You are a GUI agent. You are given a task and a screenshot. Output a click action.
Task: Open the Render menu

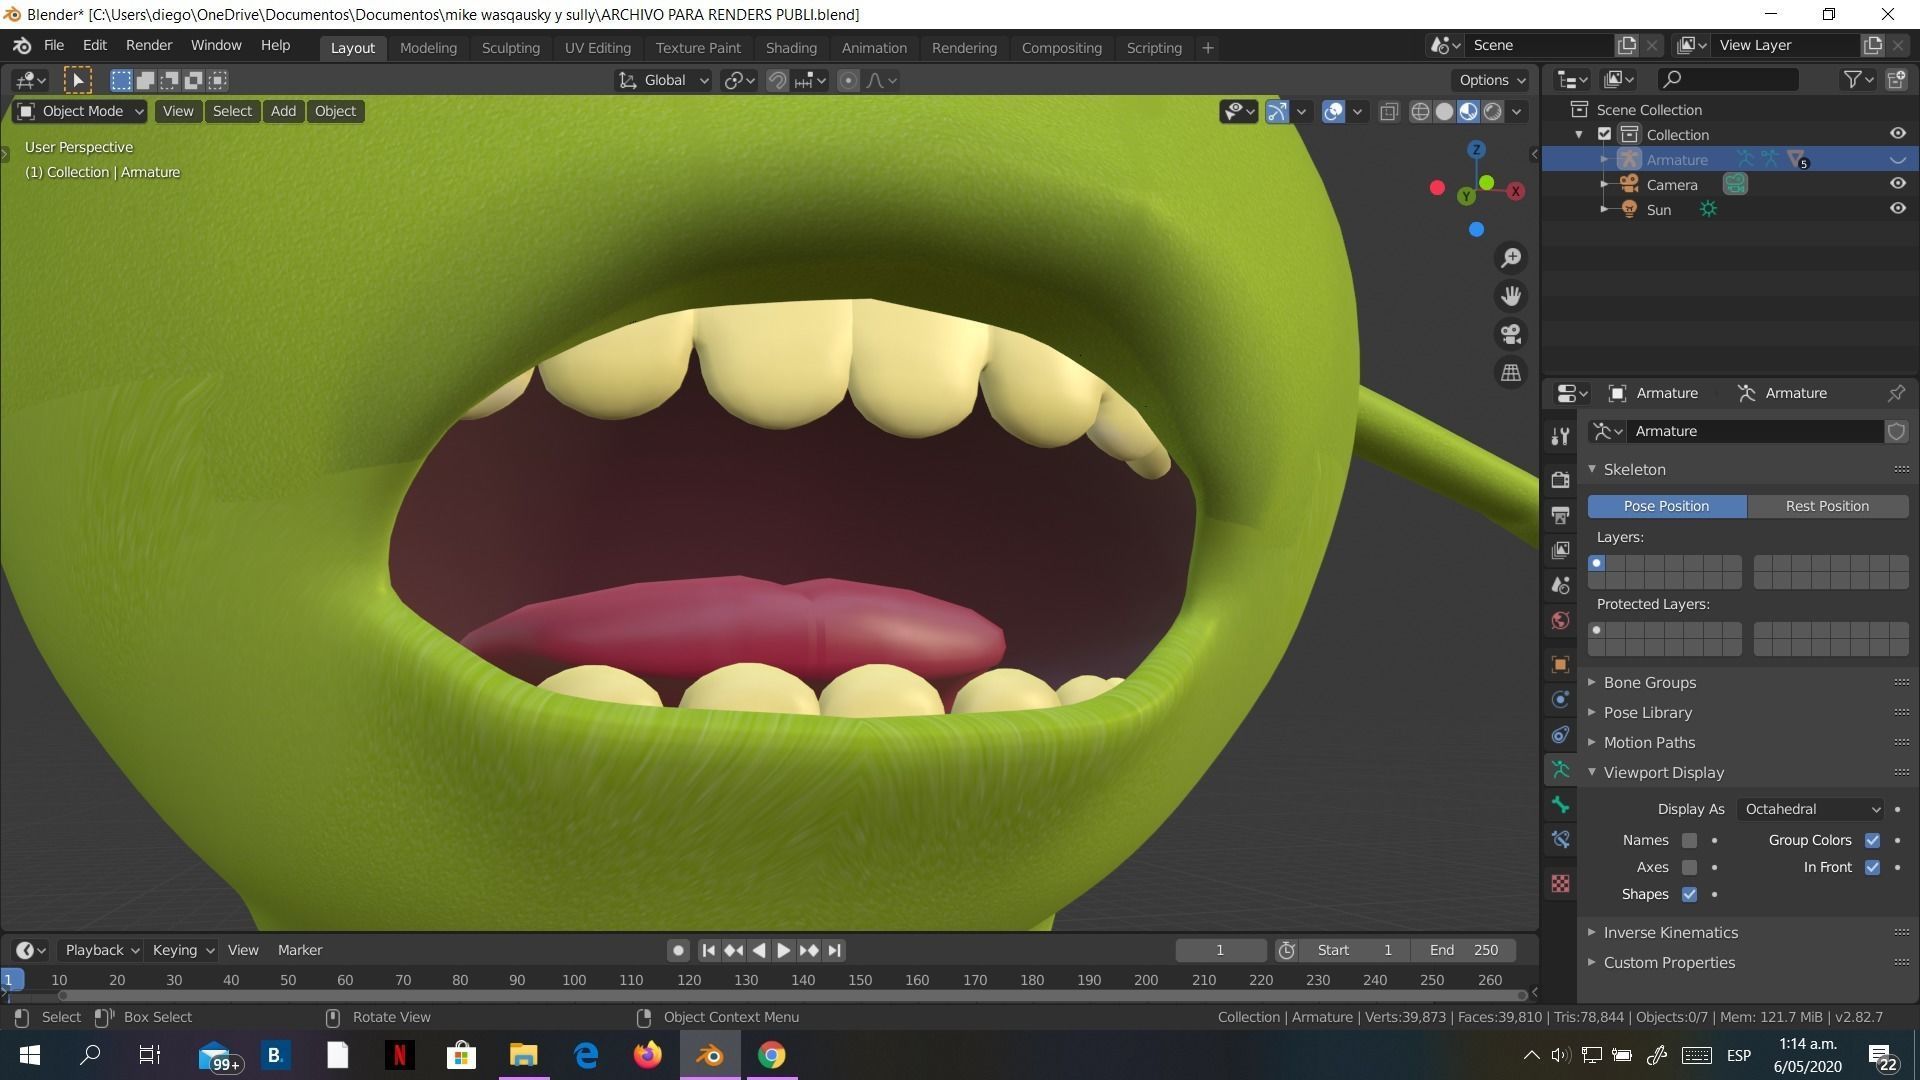coord(148,45)
